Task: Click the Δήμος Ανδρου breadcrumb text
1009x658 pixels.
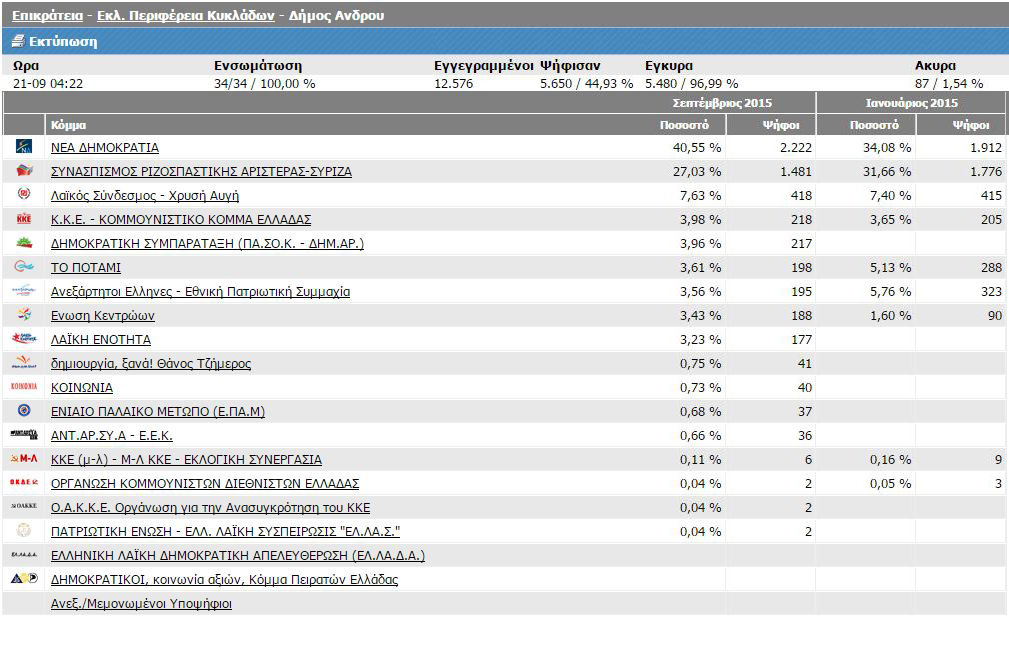Action: coord(337,15)
